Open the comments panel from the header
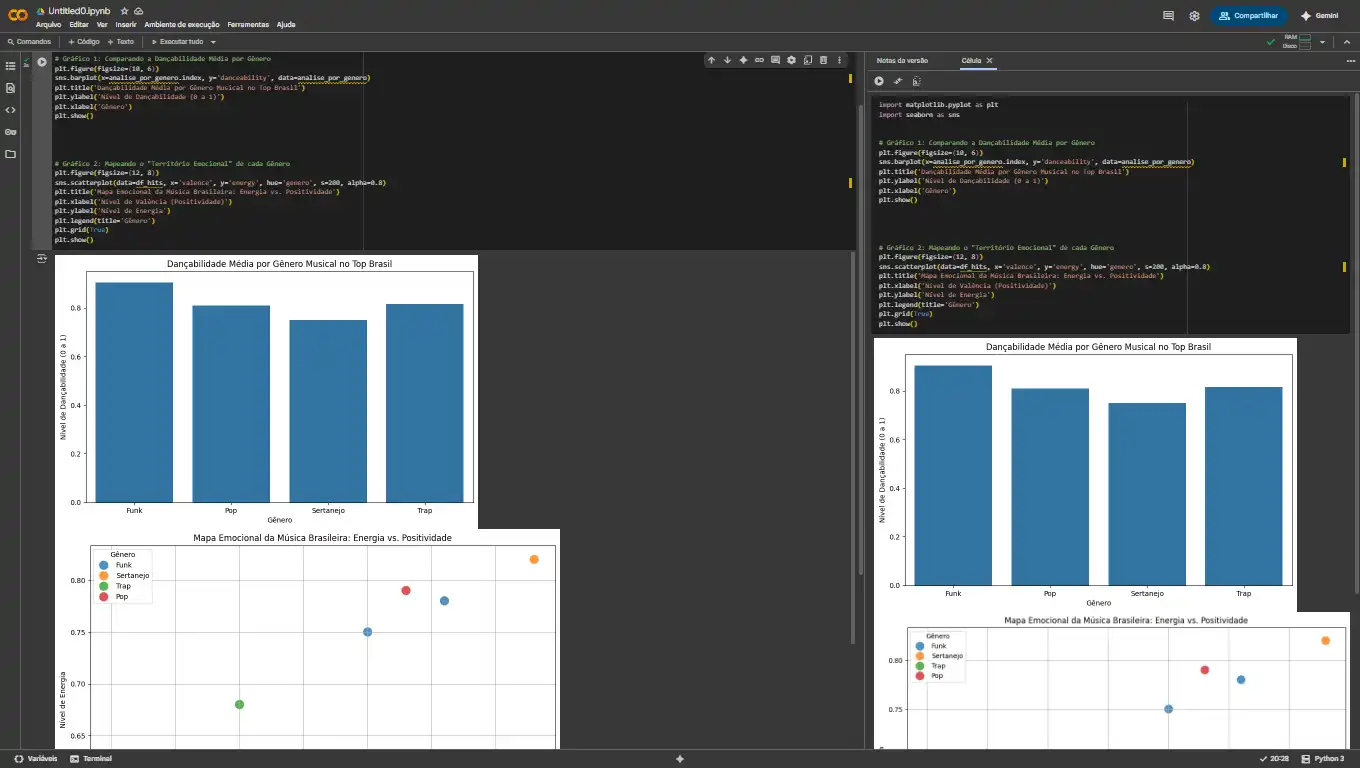Viewport: 1360px width, 768px height. click(x=1168, y=16)
